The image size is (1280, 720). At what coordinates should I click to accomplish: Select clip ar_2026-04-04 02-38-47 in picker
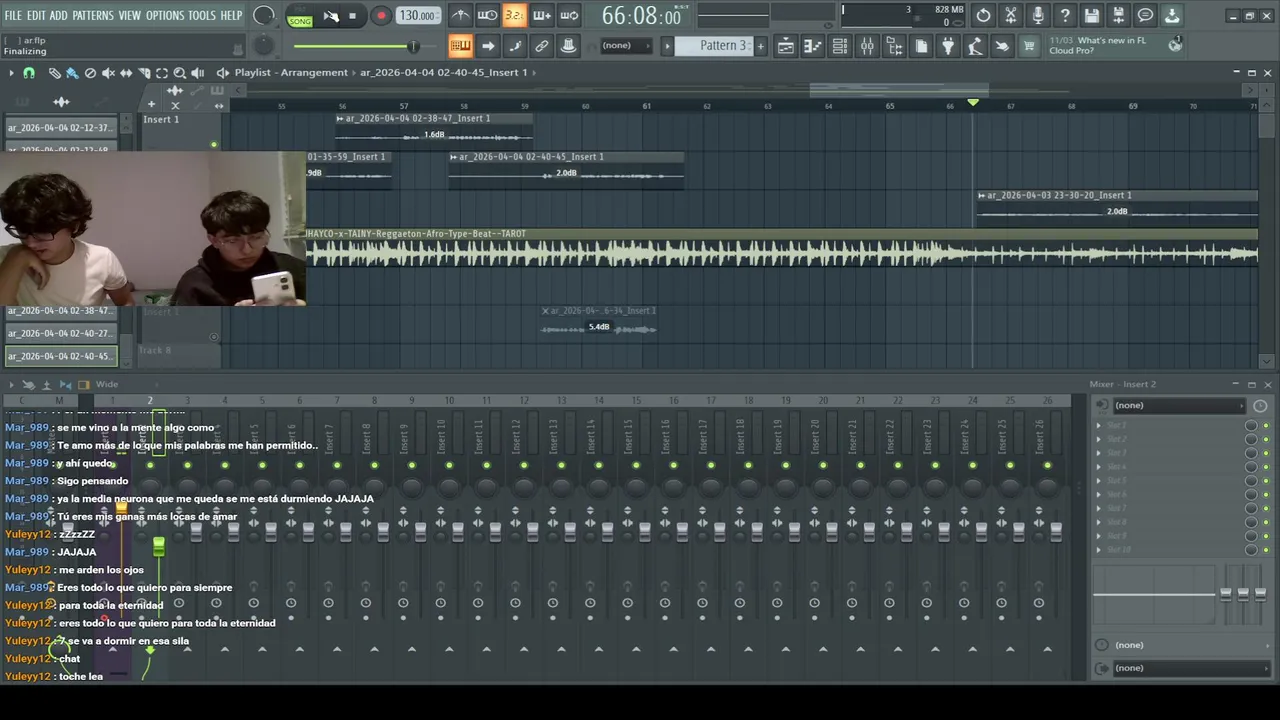tap(61, 311)
